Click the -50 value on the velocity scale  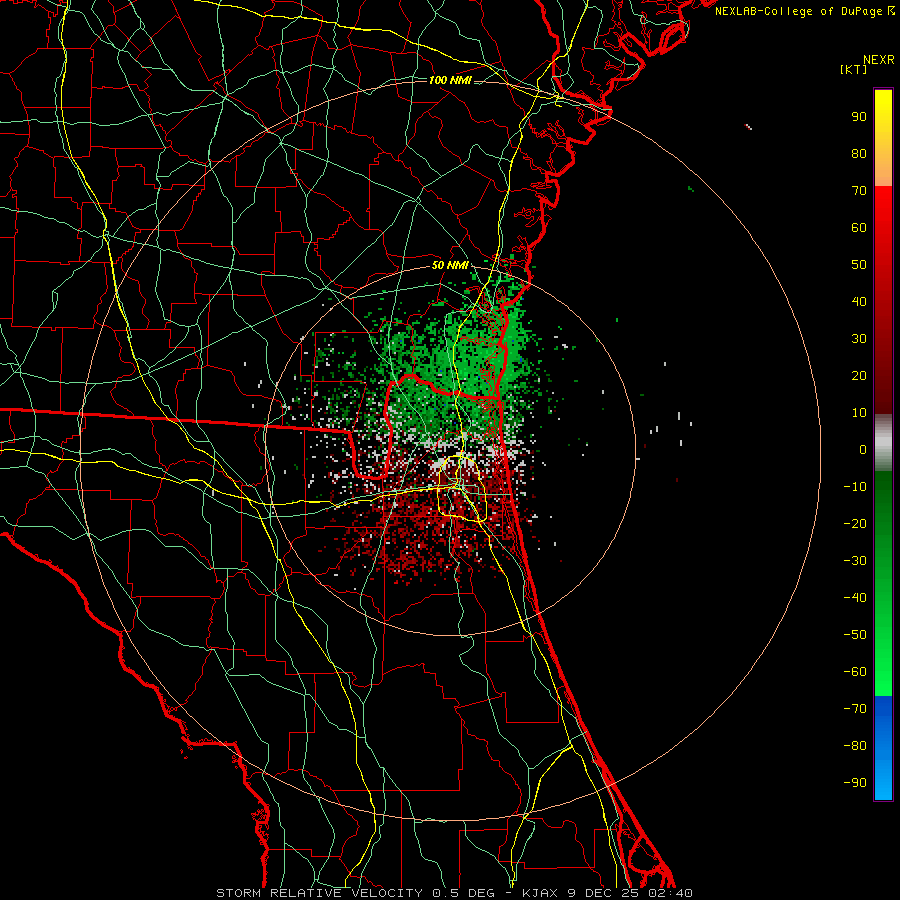click(855, 635)
